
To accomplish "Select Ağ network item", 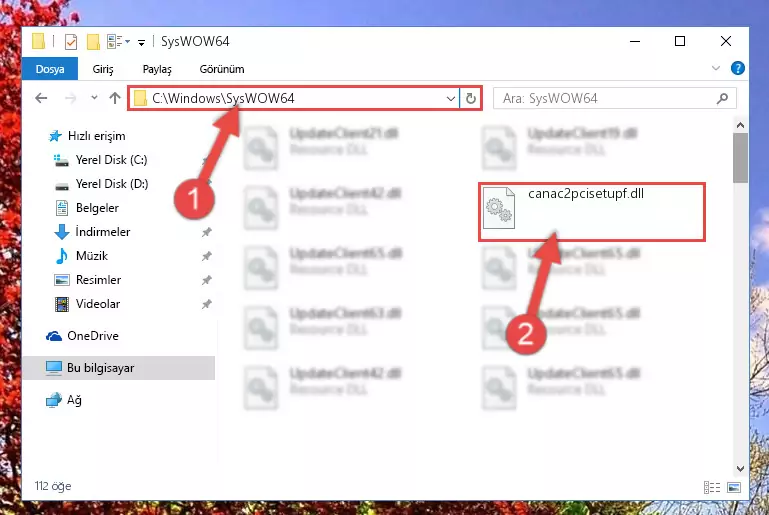I will [x=74, y=400].
